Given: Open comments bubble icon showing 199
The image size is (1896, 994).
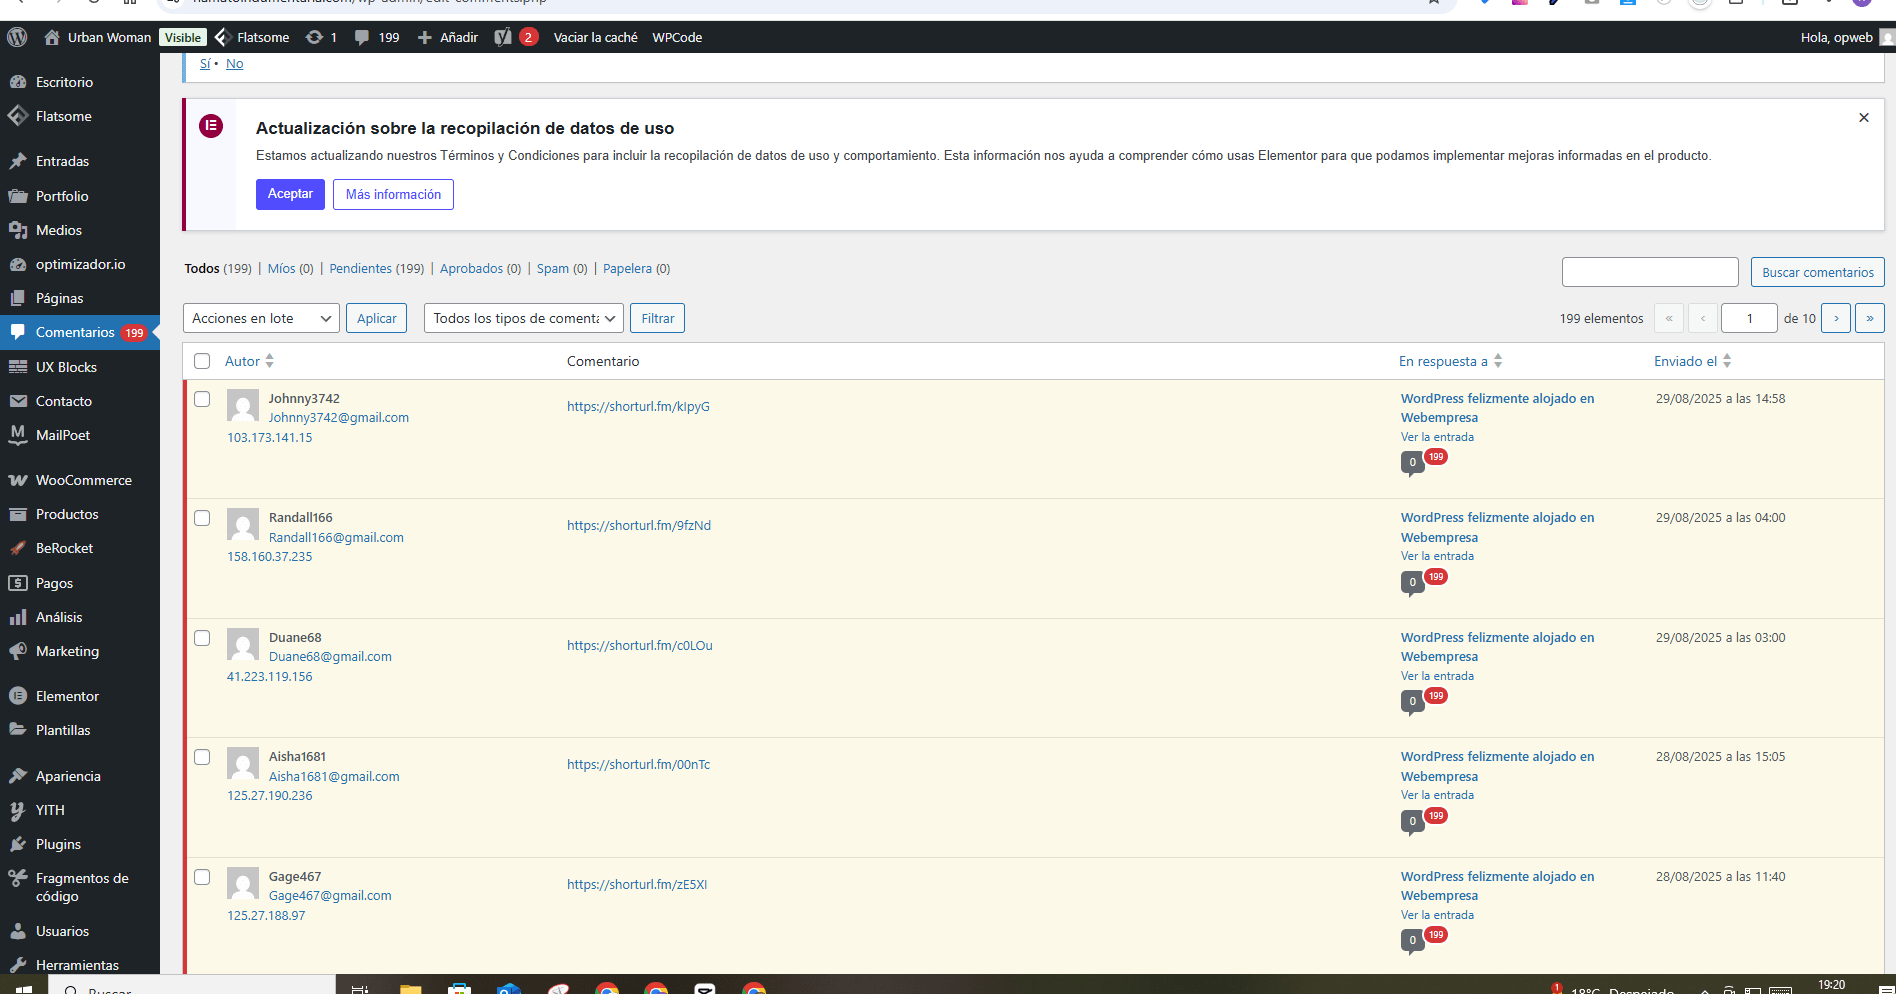Looking at the screenshot, I should 362,37.
